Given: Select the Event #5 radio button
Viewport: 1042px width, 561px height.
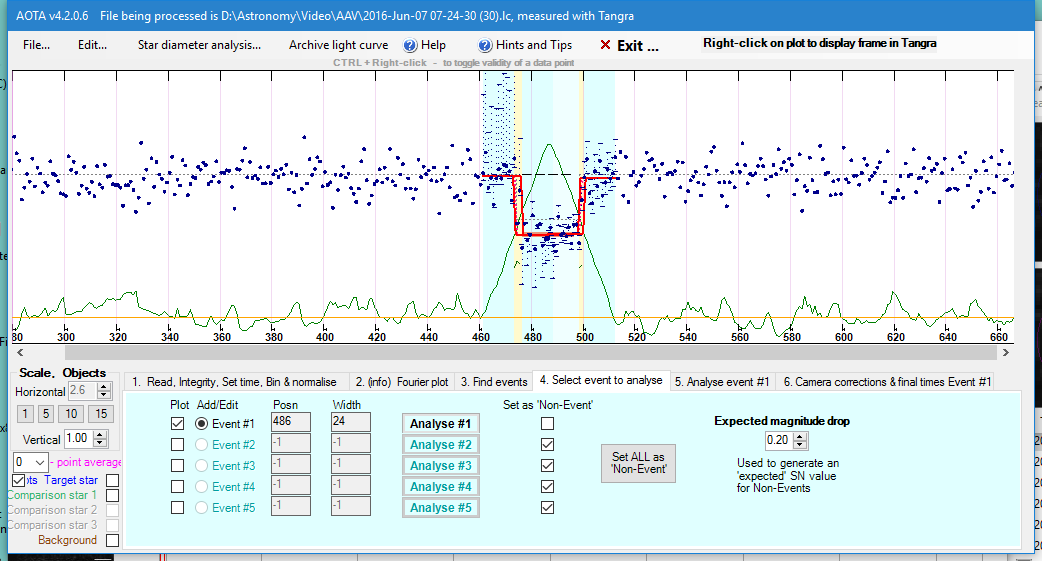Looking at the screenshot, I should tap(201, 508).
